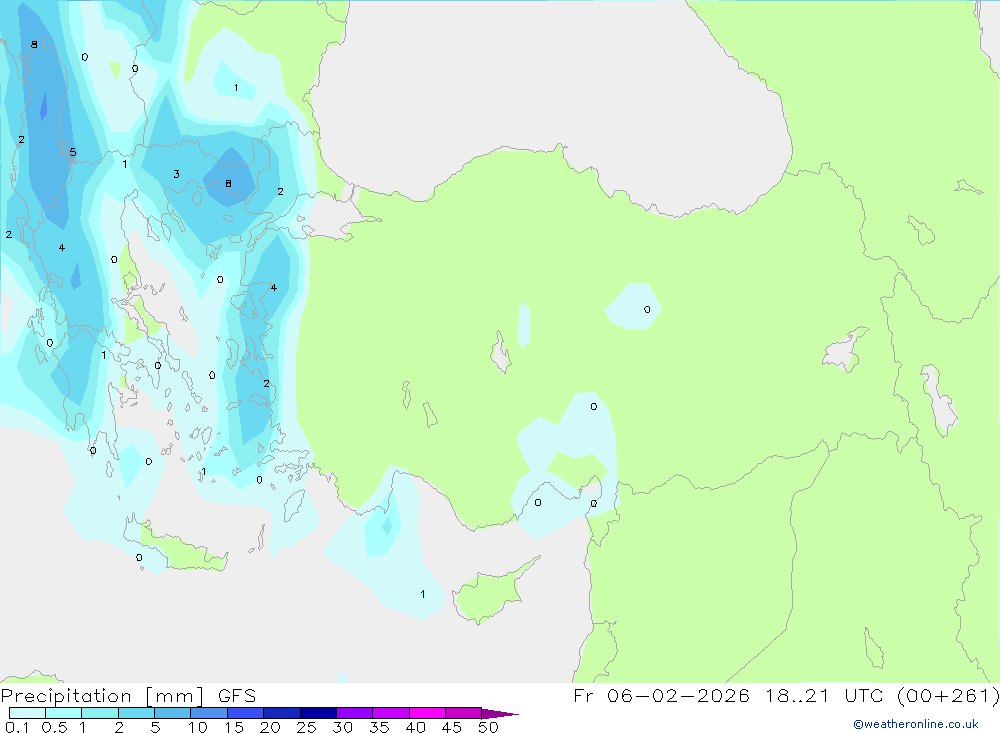Click the value '1' southwest of Cyprus
Image resolution: width=1000 pixels, height=733 pixels.
coord(423,594)
